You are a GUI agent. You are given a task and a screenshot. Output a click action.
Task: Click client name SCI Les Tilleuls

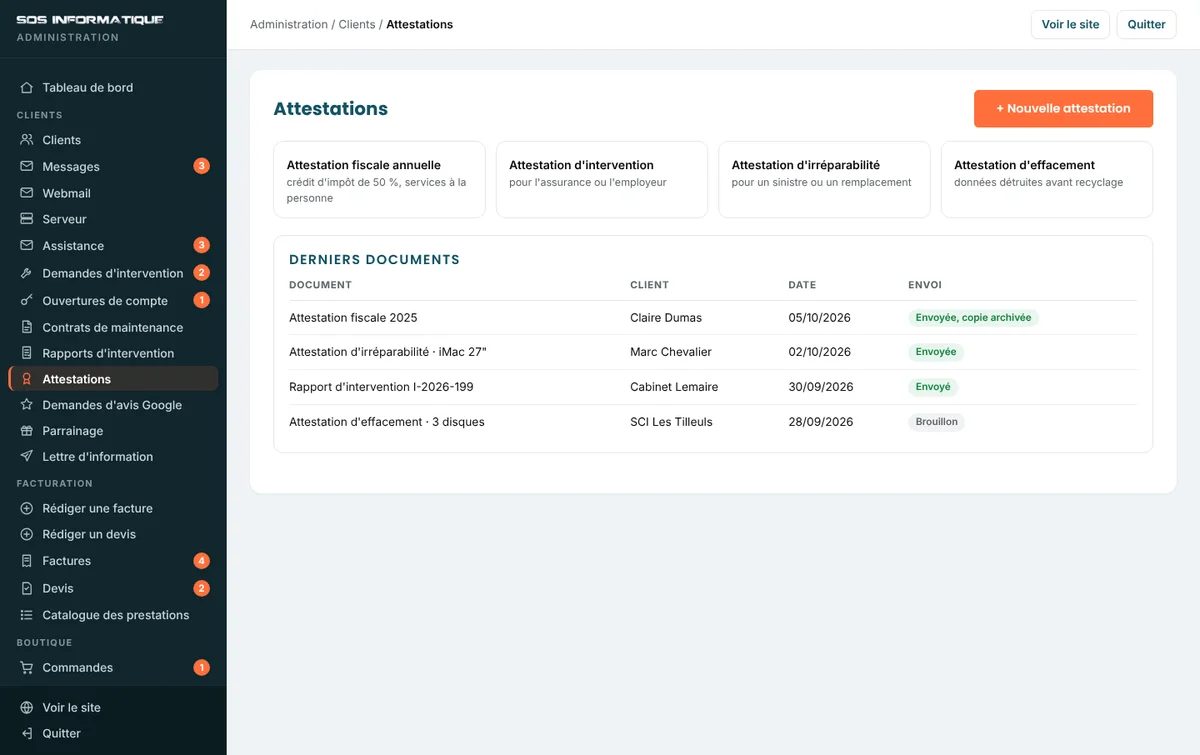[x=671, y=422]
